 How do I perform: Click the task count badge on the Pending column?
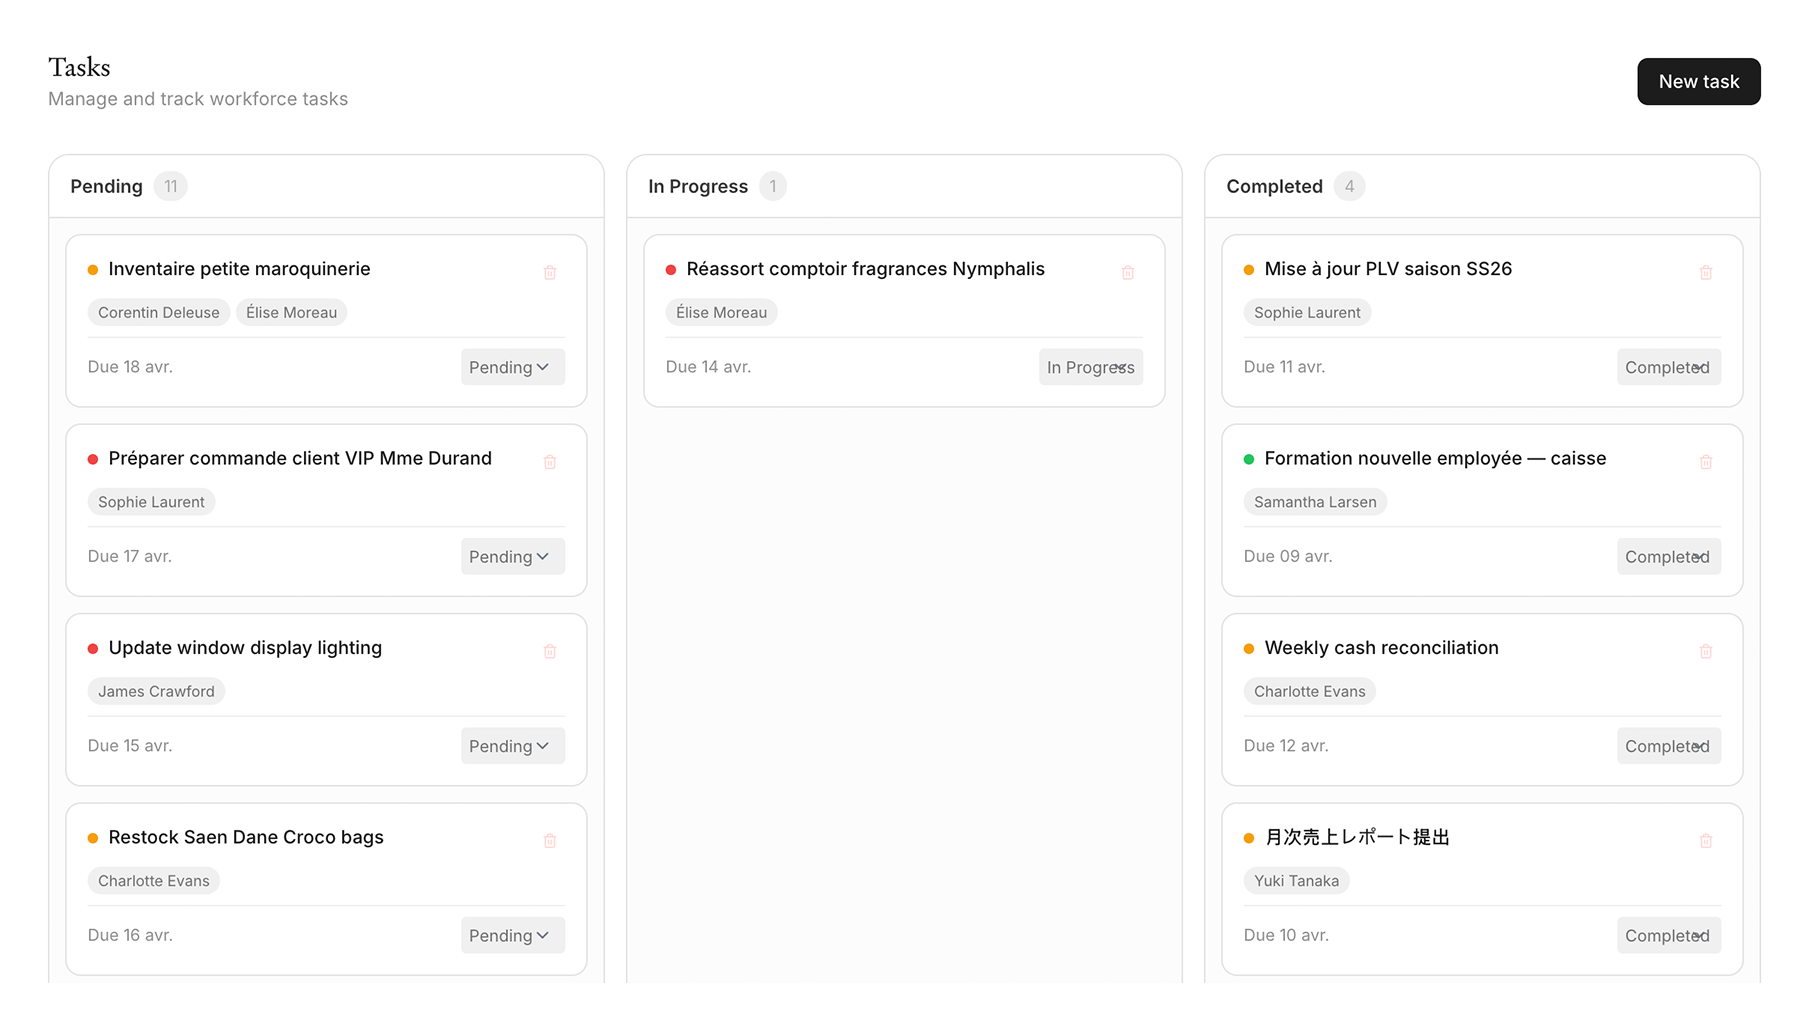click(170, 186)
